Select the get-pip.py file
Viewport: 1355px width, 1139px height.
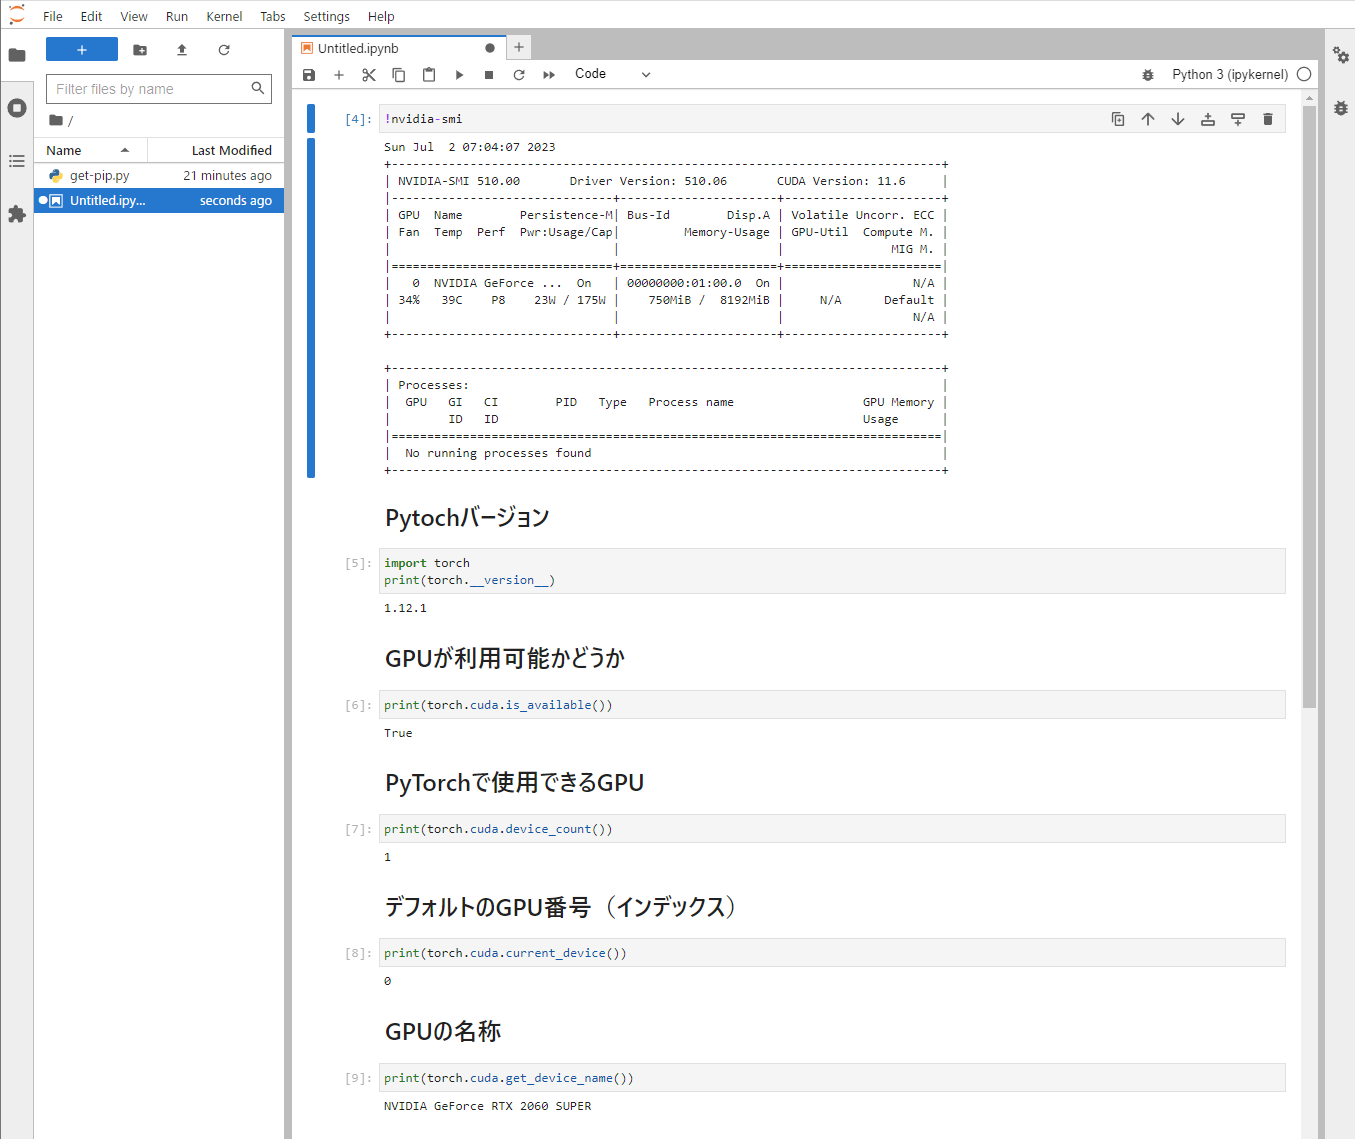pos(159,175)
